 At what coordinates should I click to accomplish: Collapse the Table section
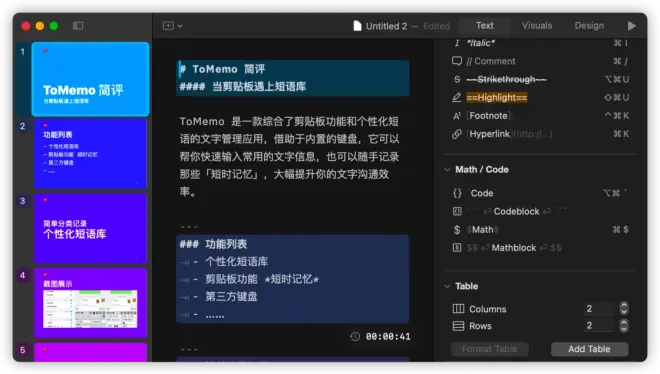[x=447, y=286]
